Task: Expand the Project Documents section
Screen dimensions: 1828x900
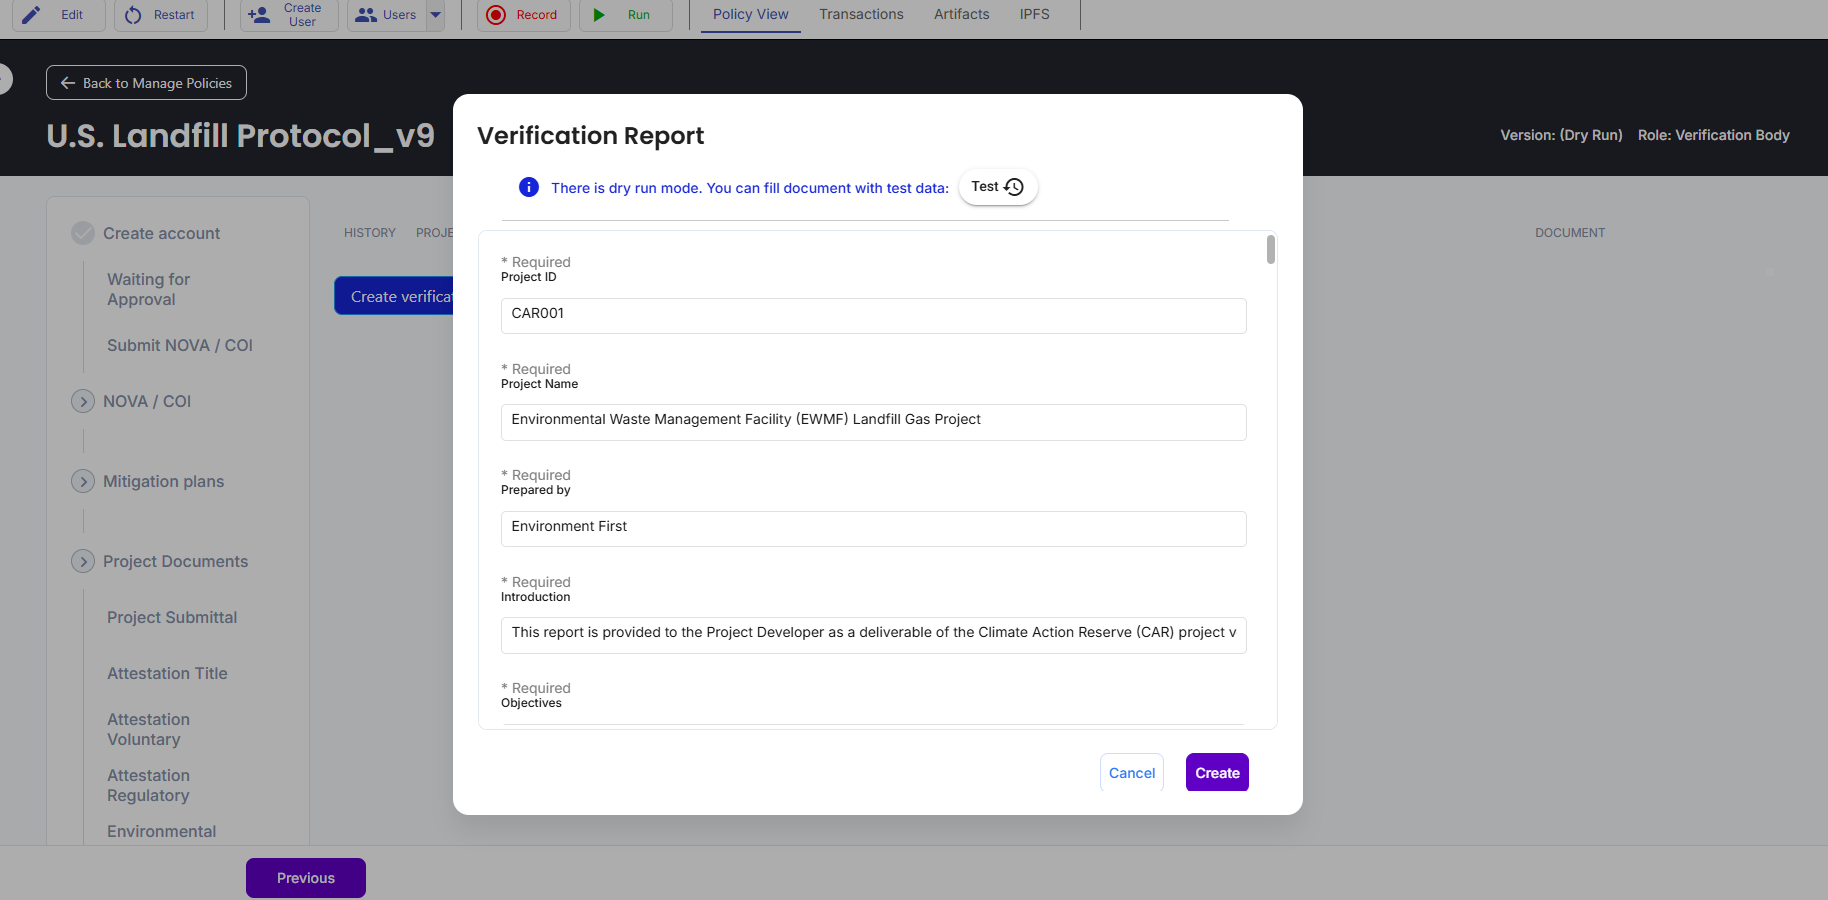Action: (x=83, y=561)
